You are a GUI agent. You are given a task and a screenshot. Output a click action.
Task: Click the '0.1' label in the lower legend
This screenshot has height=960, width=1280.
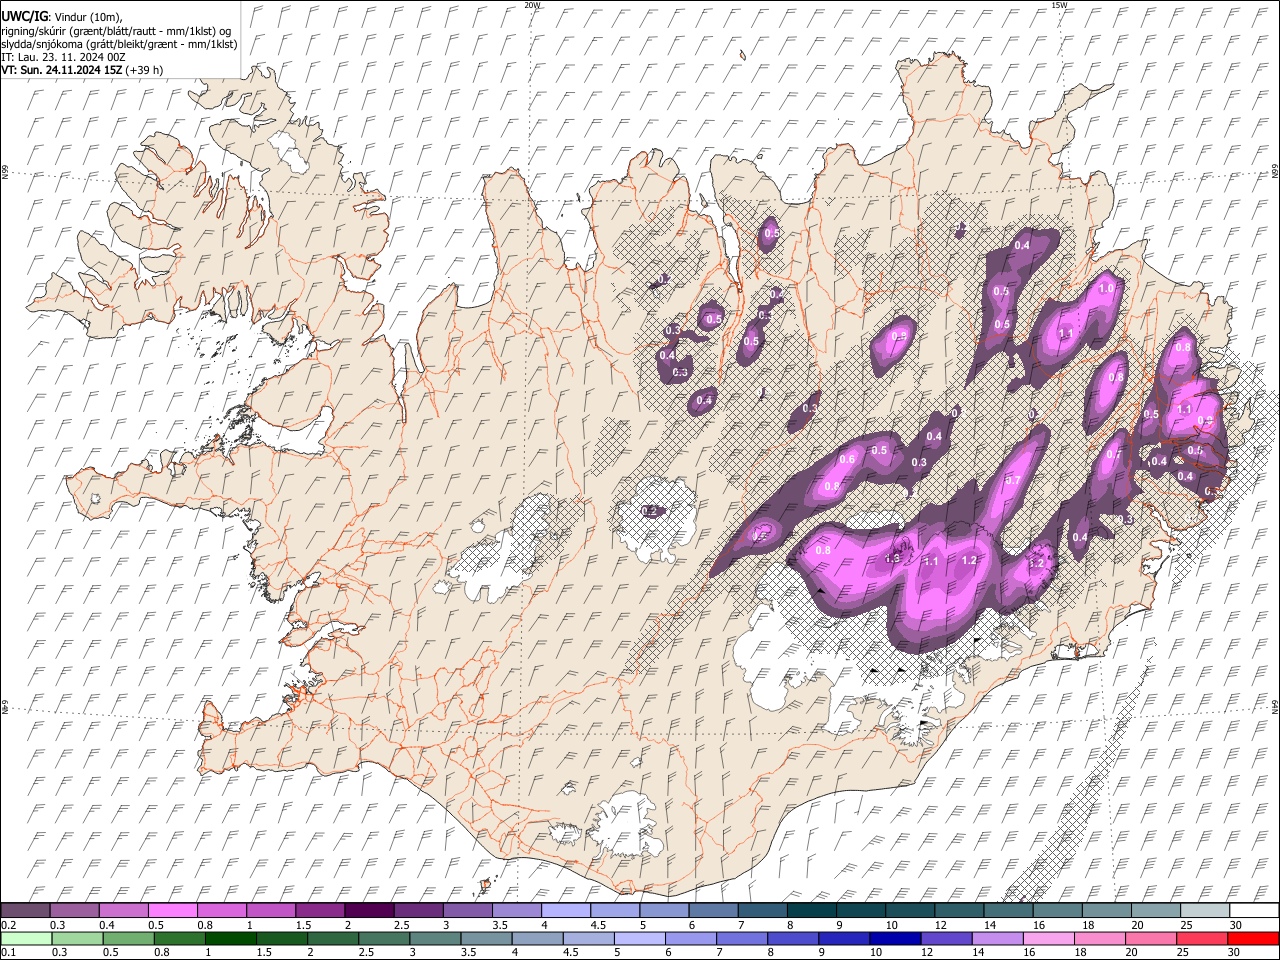6,951
